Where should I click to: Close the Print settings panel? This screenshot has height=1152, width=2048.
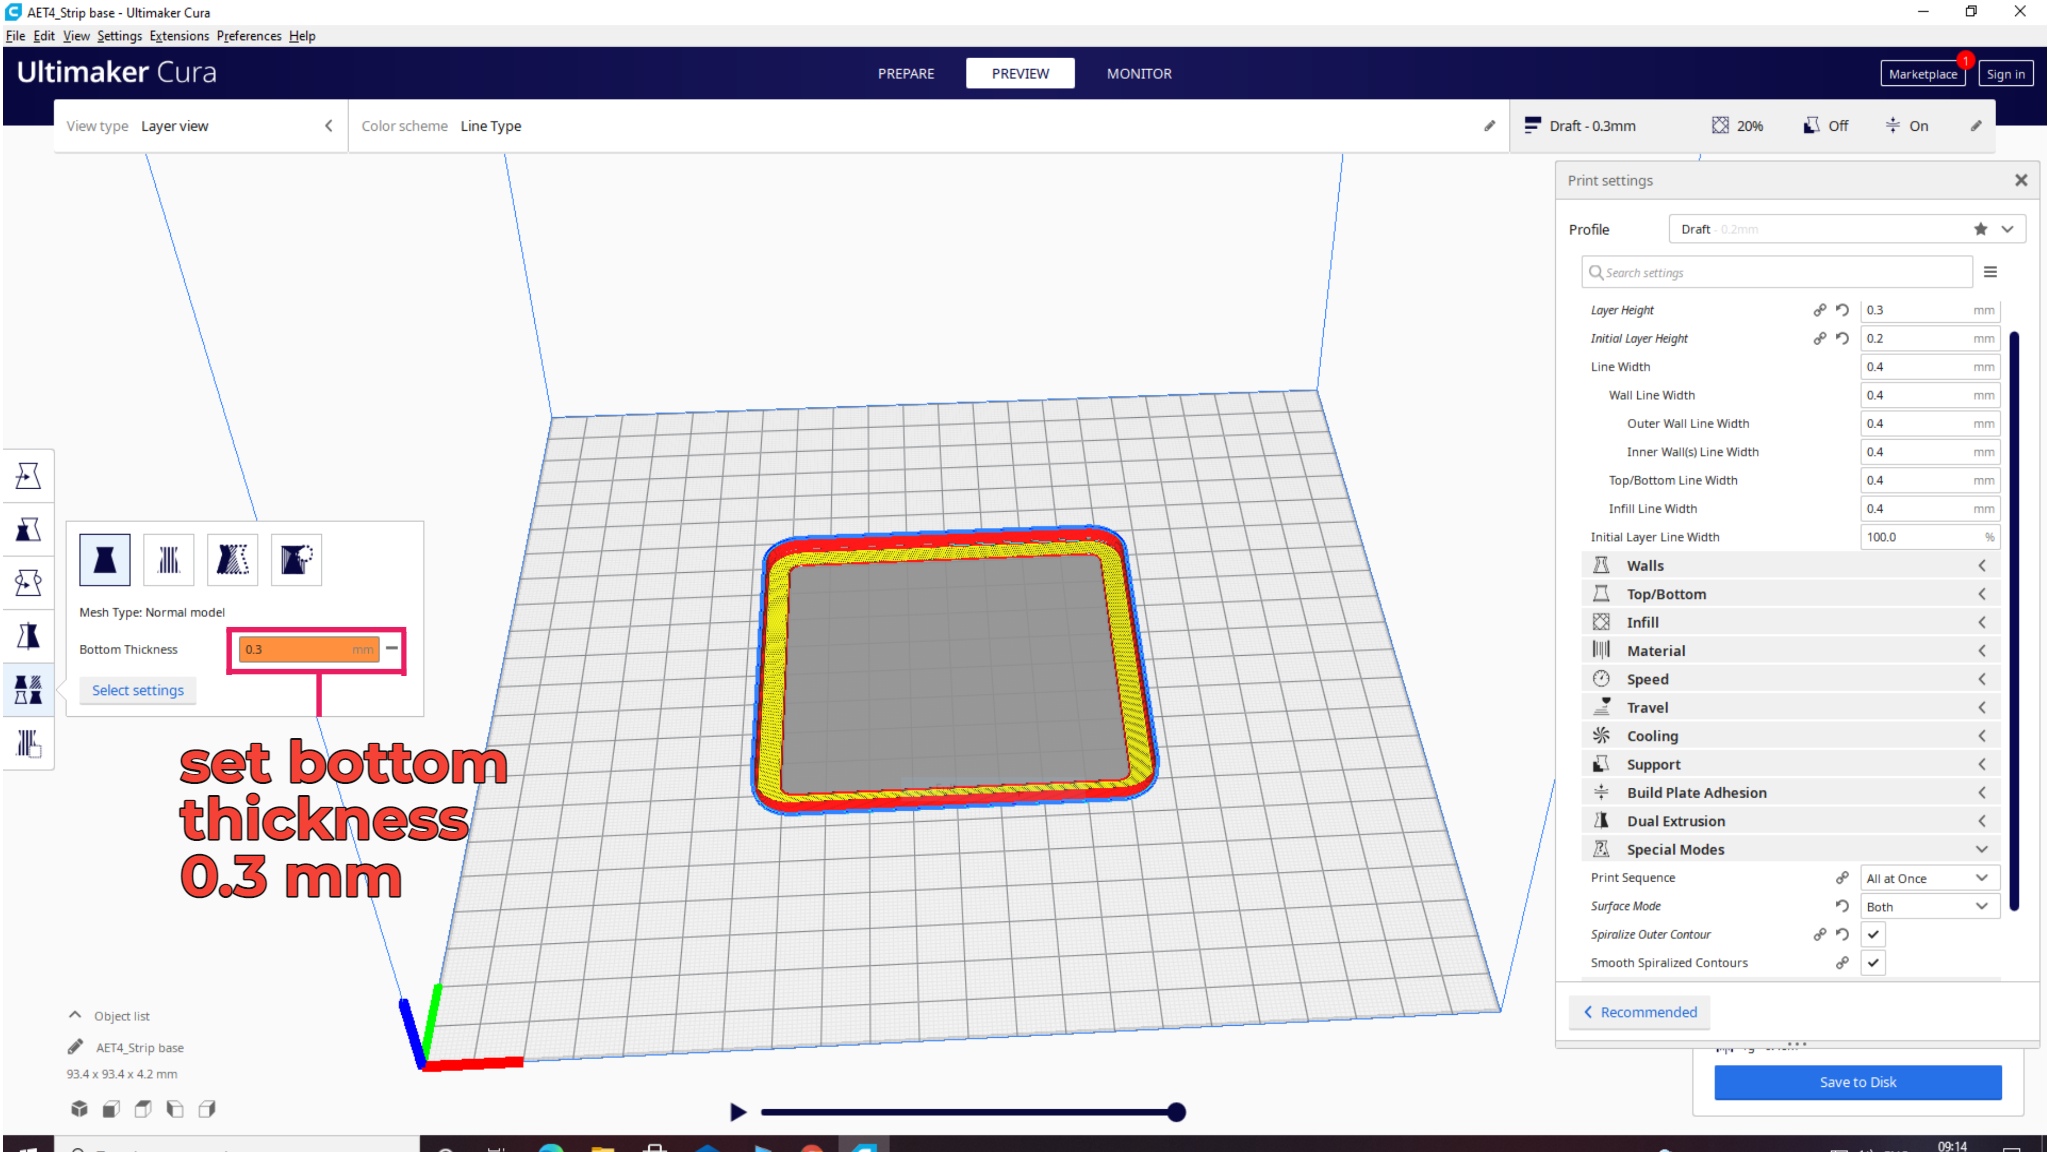coord(2021,180)
